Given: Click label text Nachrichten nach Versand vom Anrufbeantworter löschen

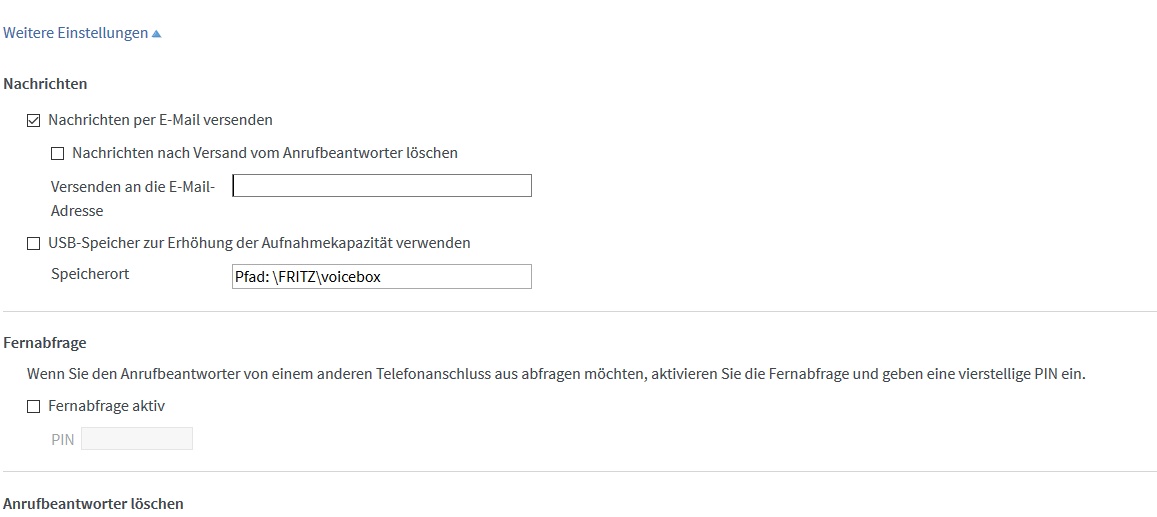Looking at the screenshot, I should pos(265,153).
